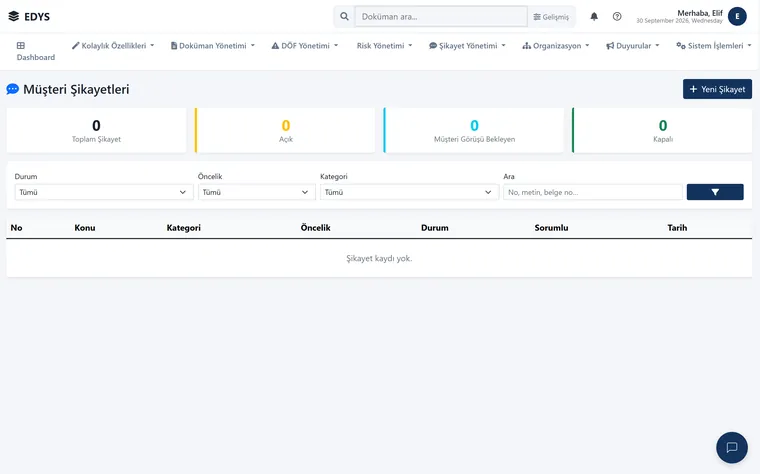Open the help question mark icon
Viewport: 760px width, 474px height.
tap(617, 16)
